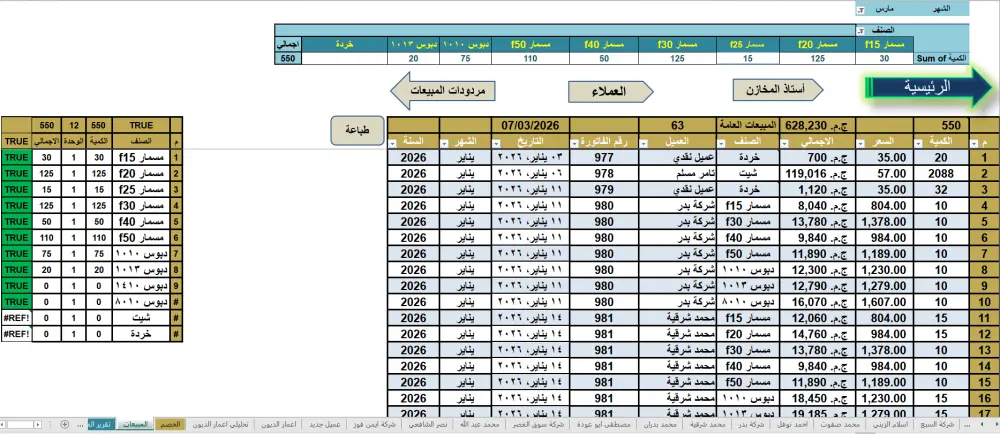Select the date cell 07/03/2026
The width and height of the screenshot is (1000, 434).
pos(530,125)
